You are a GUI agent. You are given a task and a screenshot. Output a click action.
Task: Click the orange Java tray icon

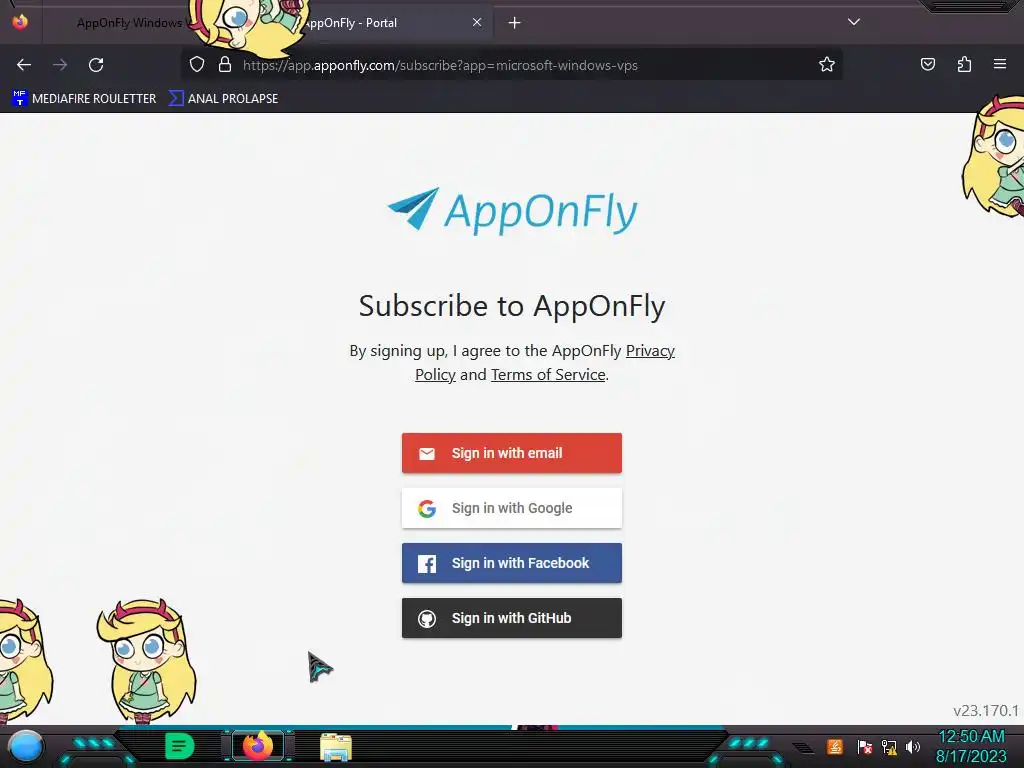(835, 746)
